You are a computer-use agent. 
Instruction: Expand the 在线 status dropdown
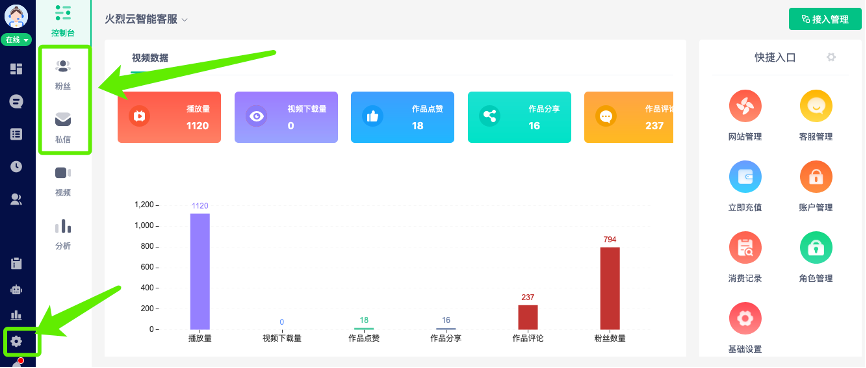tap(17, 40)
